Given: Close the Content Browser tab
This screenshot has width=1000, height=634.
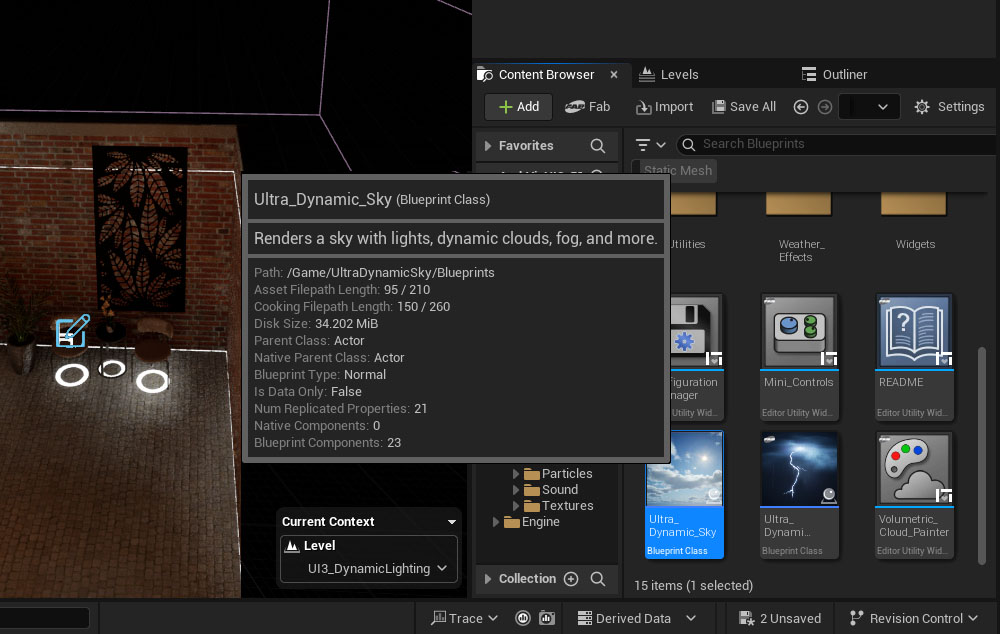Looking at the screenshot, I should [x=614, y=75].
